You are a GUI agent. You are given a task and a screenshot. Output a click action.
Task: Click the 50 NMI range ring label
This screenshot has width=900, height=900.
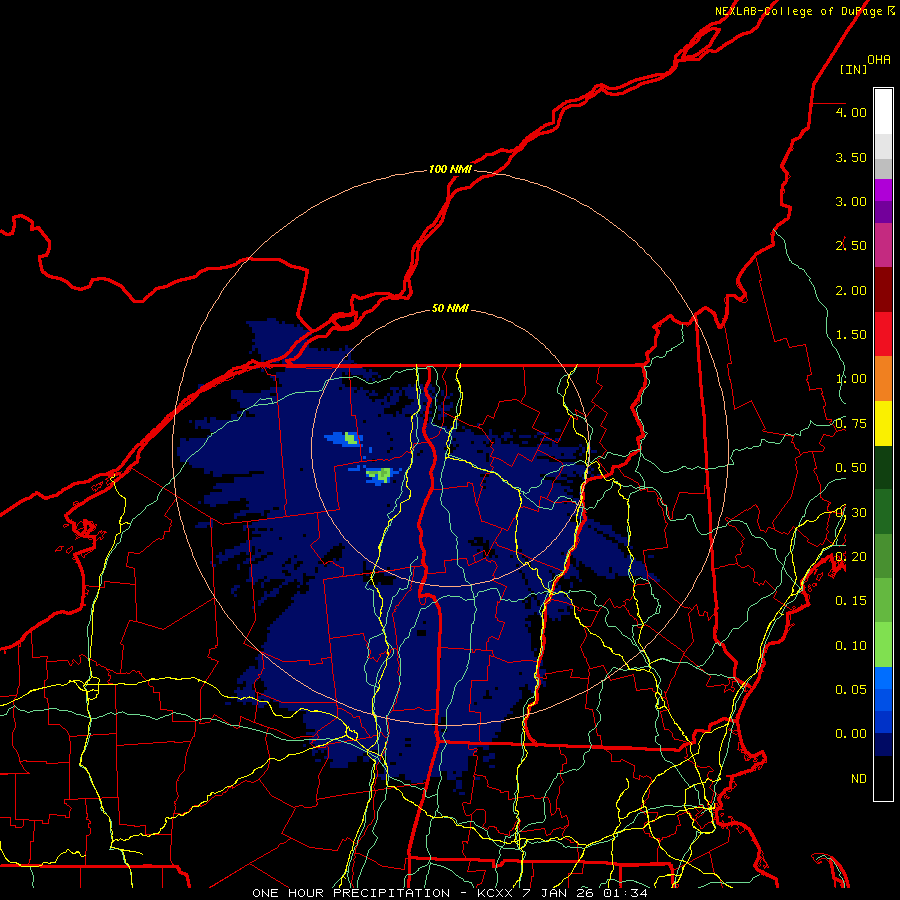point(450,308)
